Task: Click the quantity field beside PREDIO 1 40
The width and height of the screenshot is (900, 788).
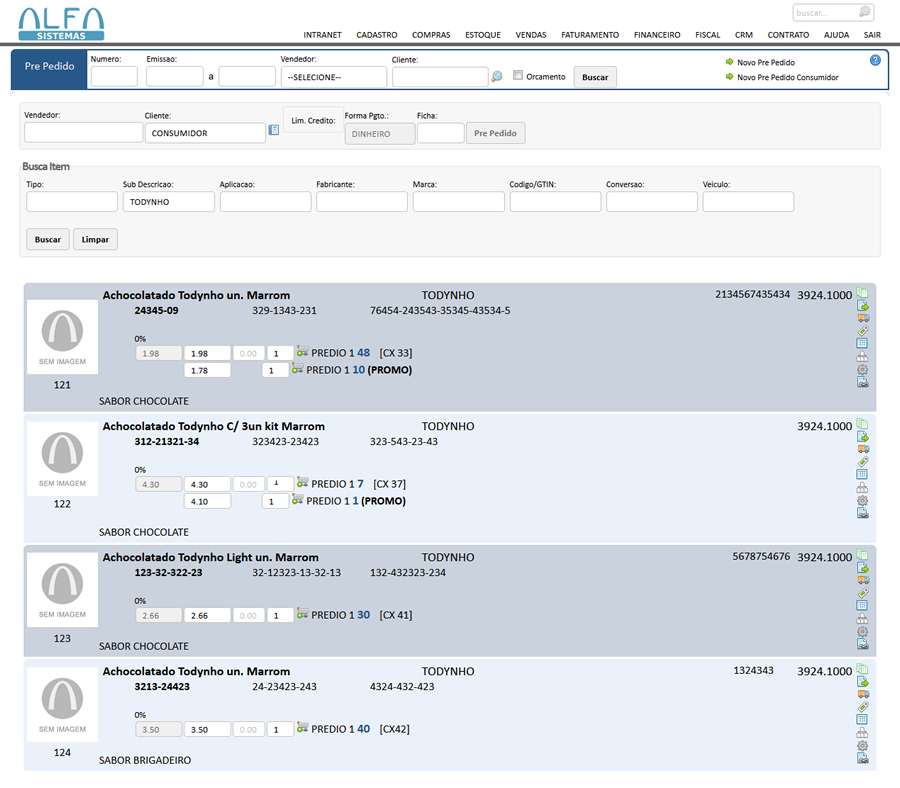Action: (x=280, y=729)
